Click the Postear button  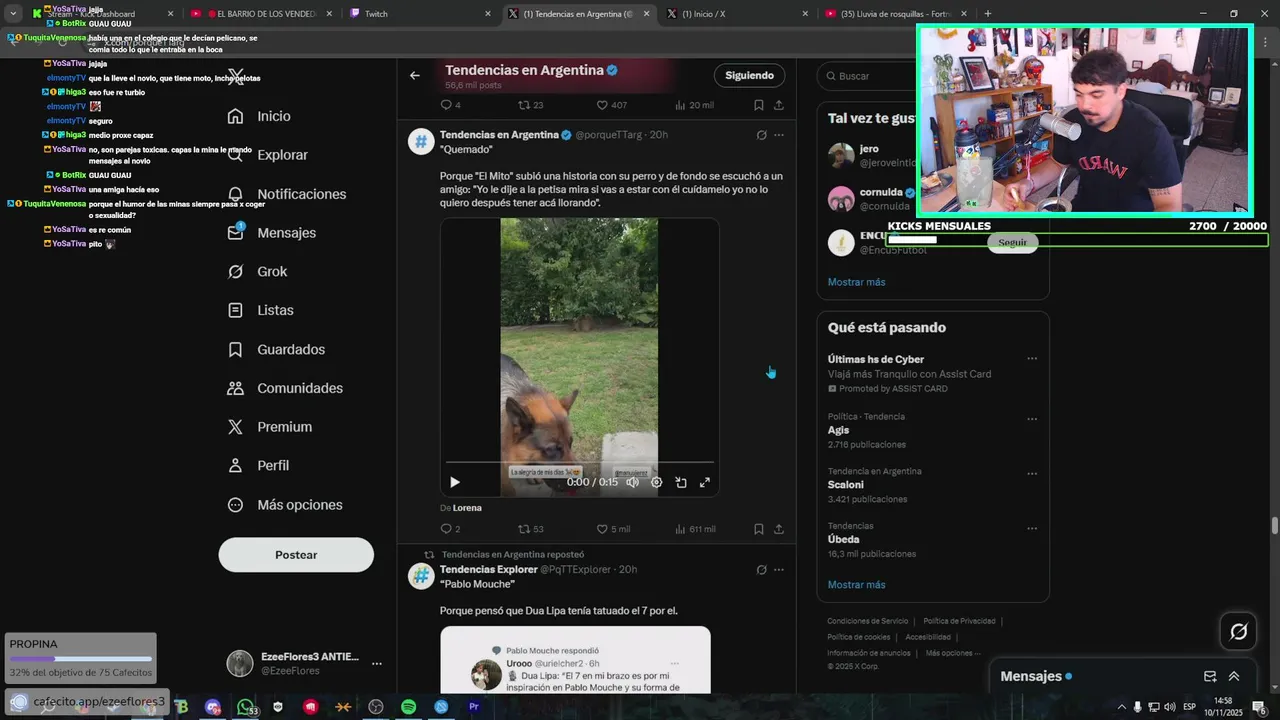(296, 555)
